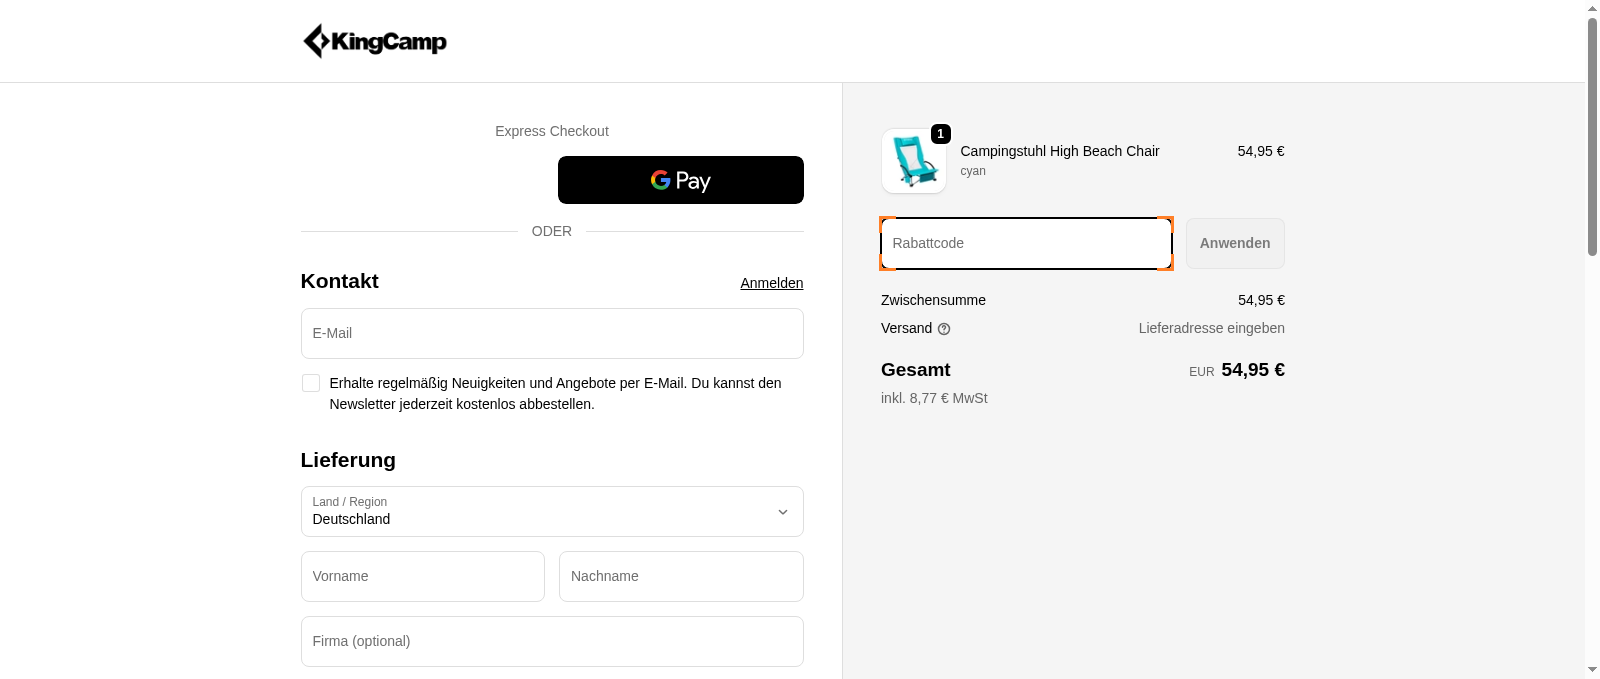Select the Nachname text field
The height and width of the screenshot is (679, 1600).
coord(680,576)
